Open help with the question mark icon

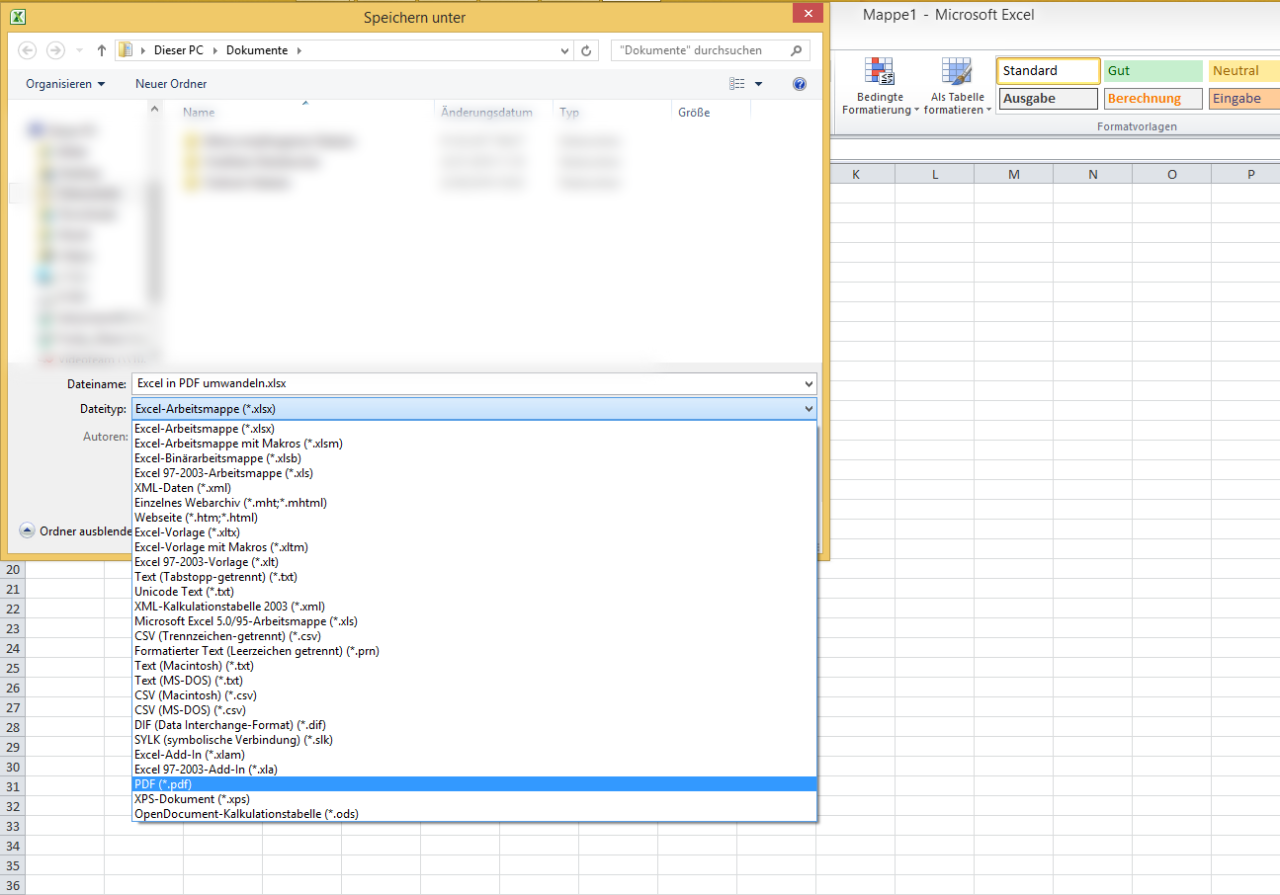click(799, 84)
